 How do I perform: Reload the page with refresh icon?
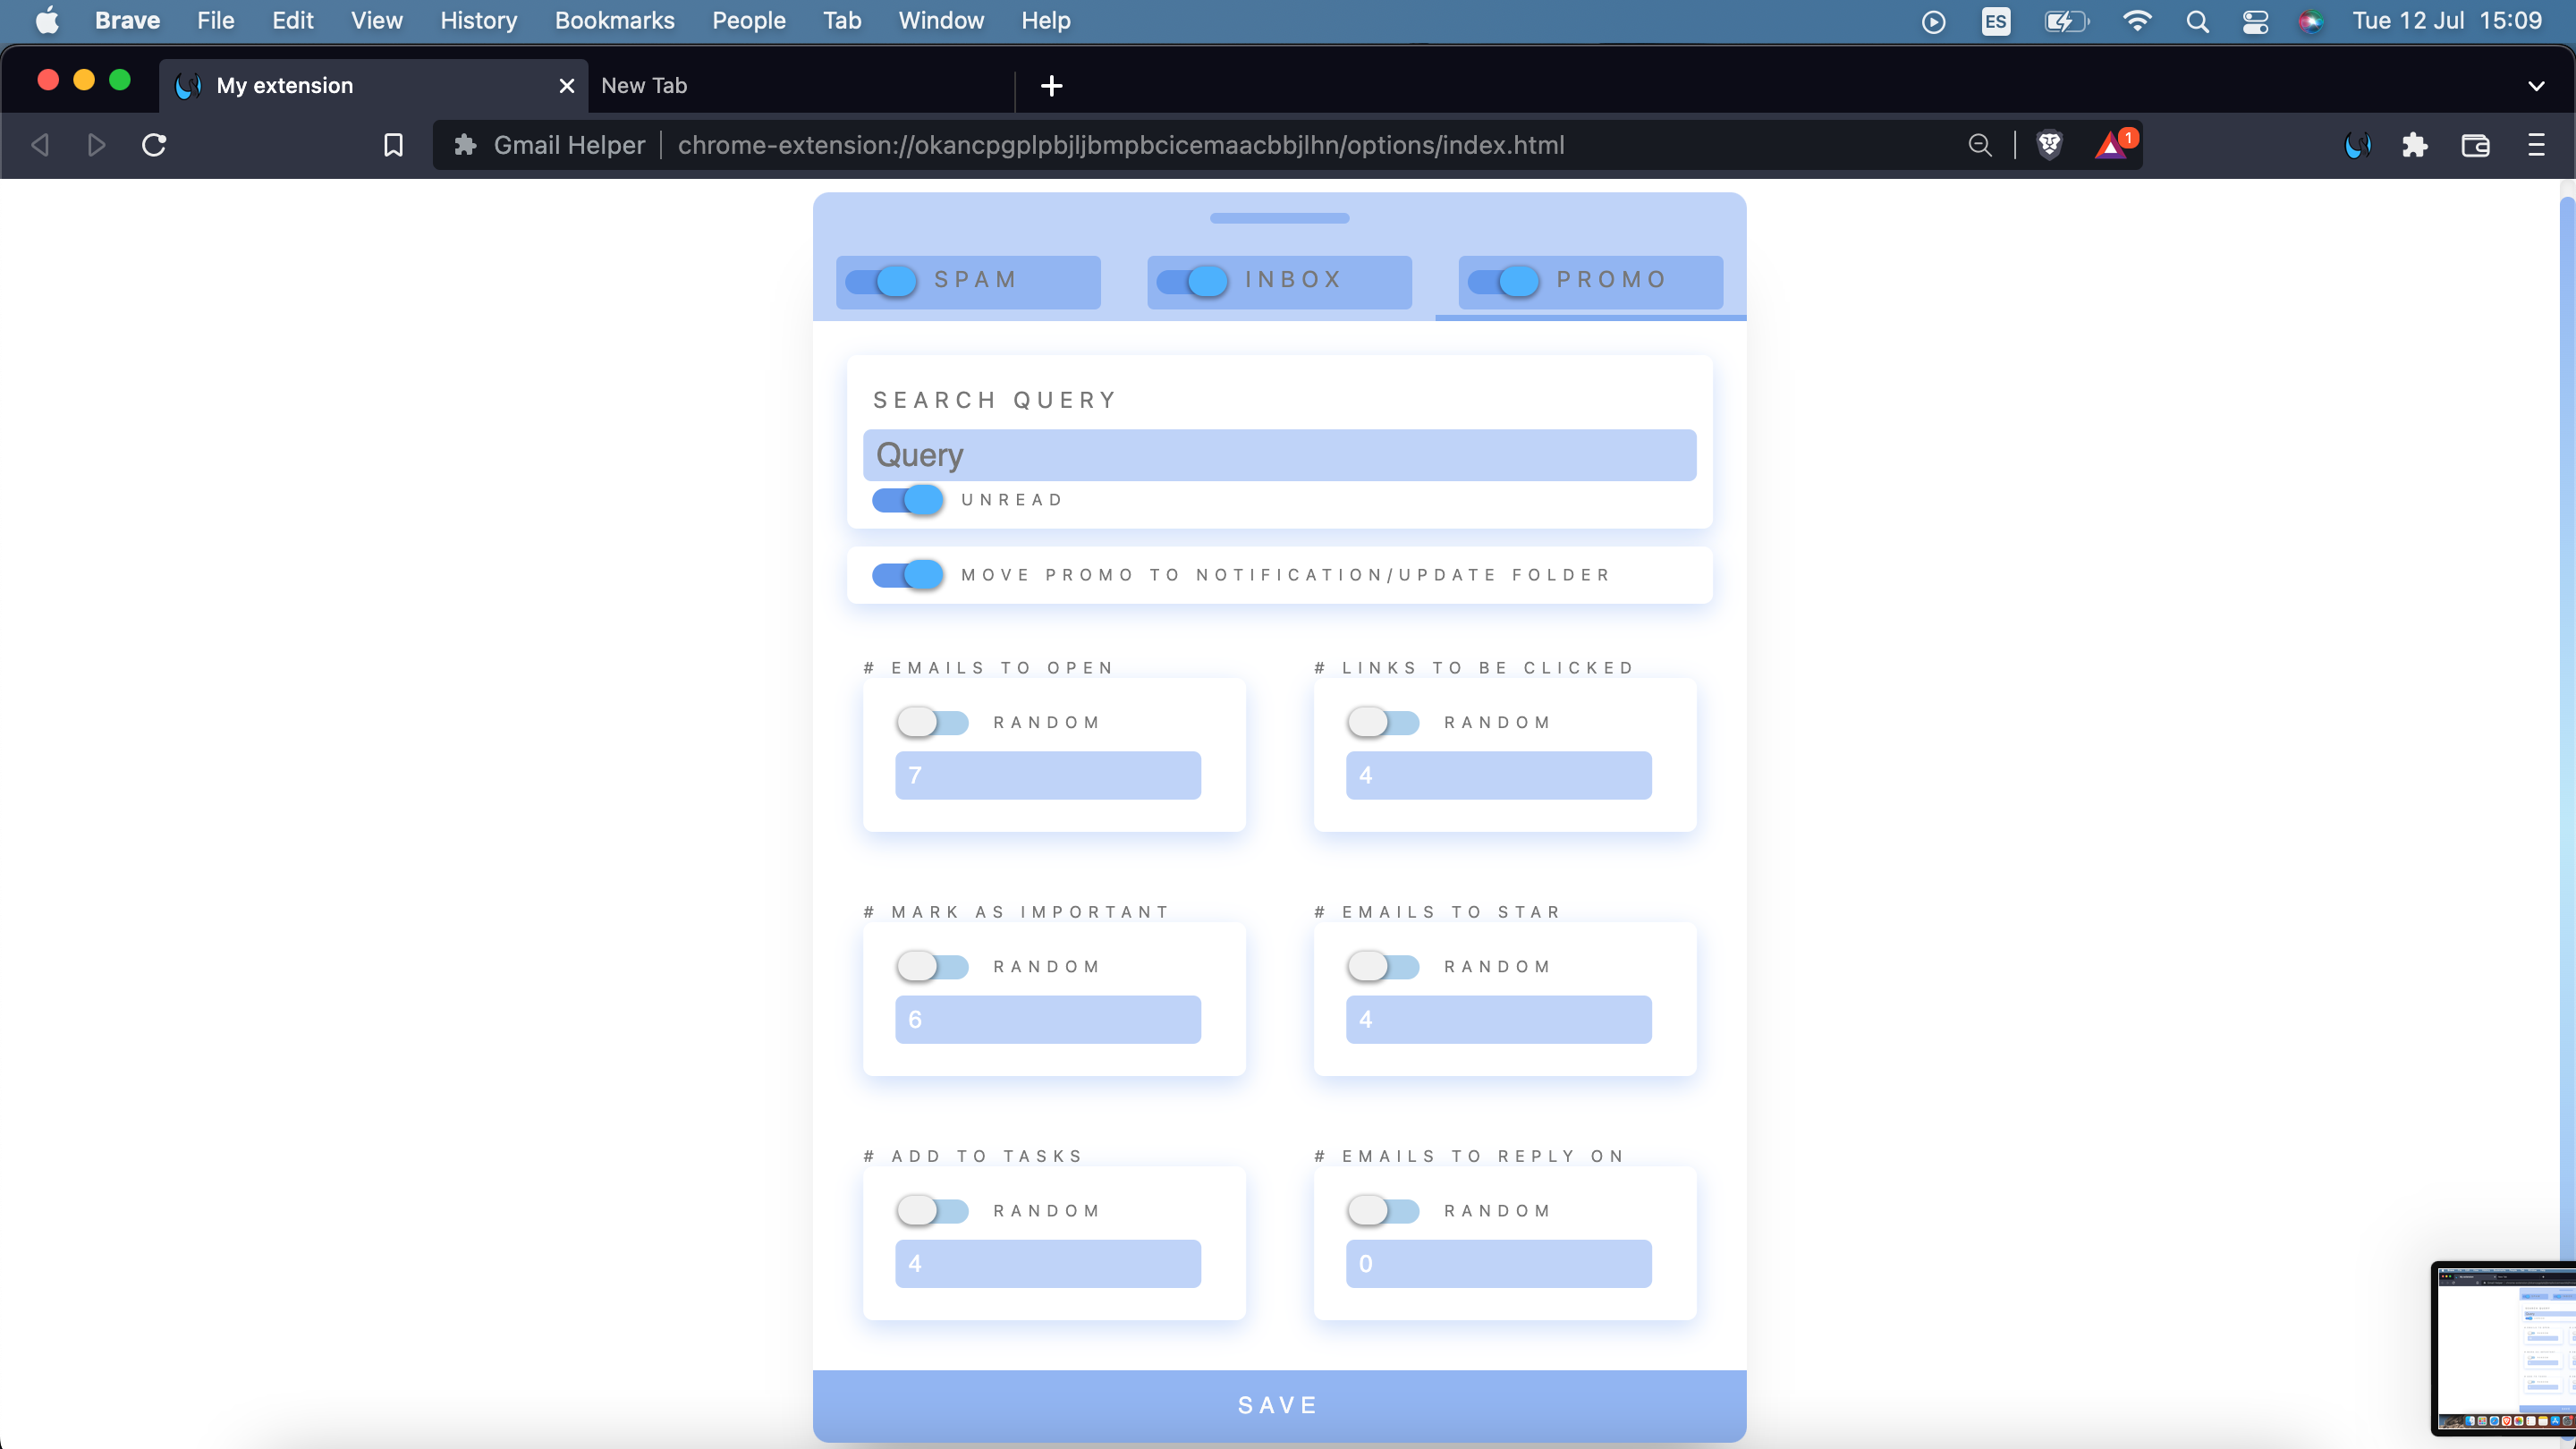pos(154,145)
